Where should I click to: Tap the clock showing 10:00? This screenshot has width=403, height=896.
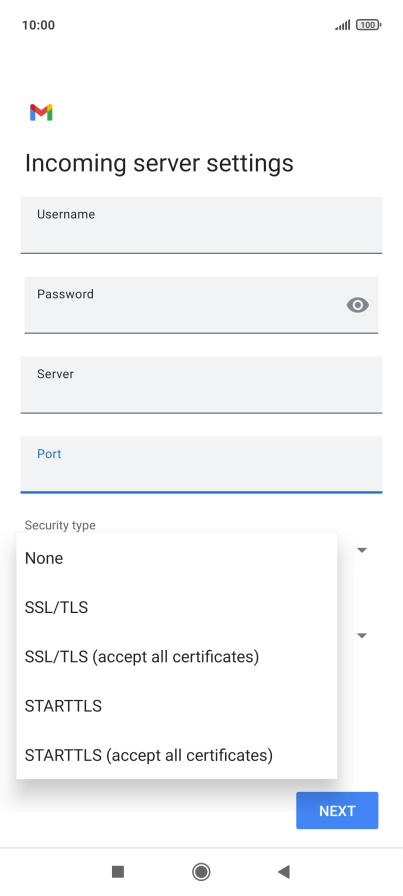(38, 25)
